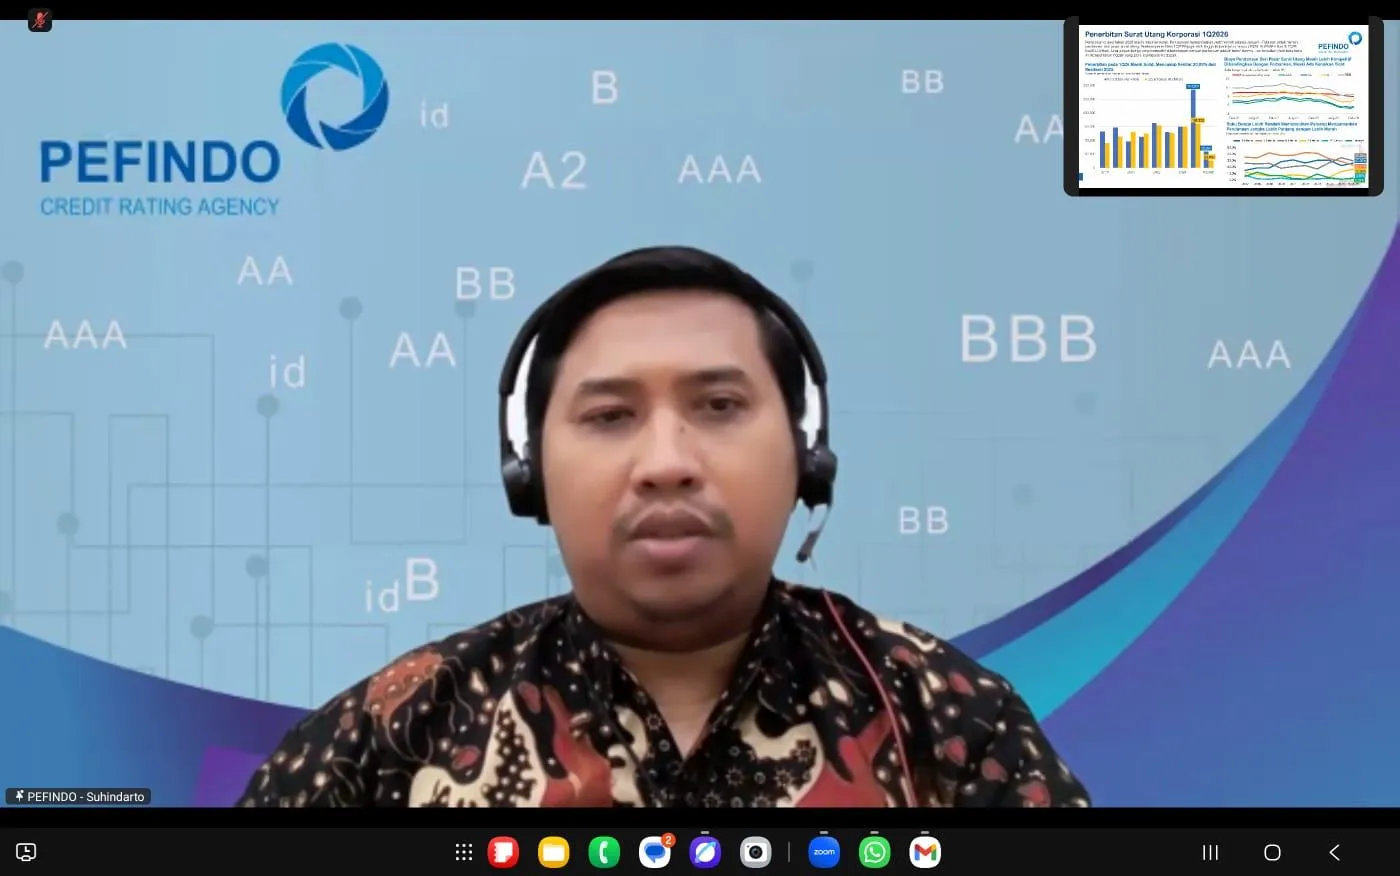Screen dimensions: 1400x876
Task: Launch the green Phone app
Action: tap(604, 852)
